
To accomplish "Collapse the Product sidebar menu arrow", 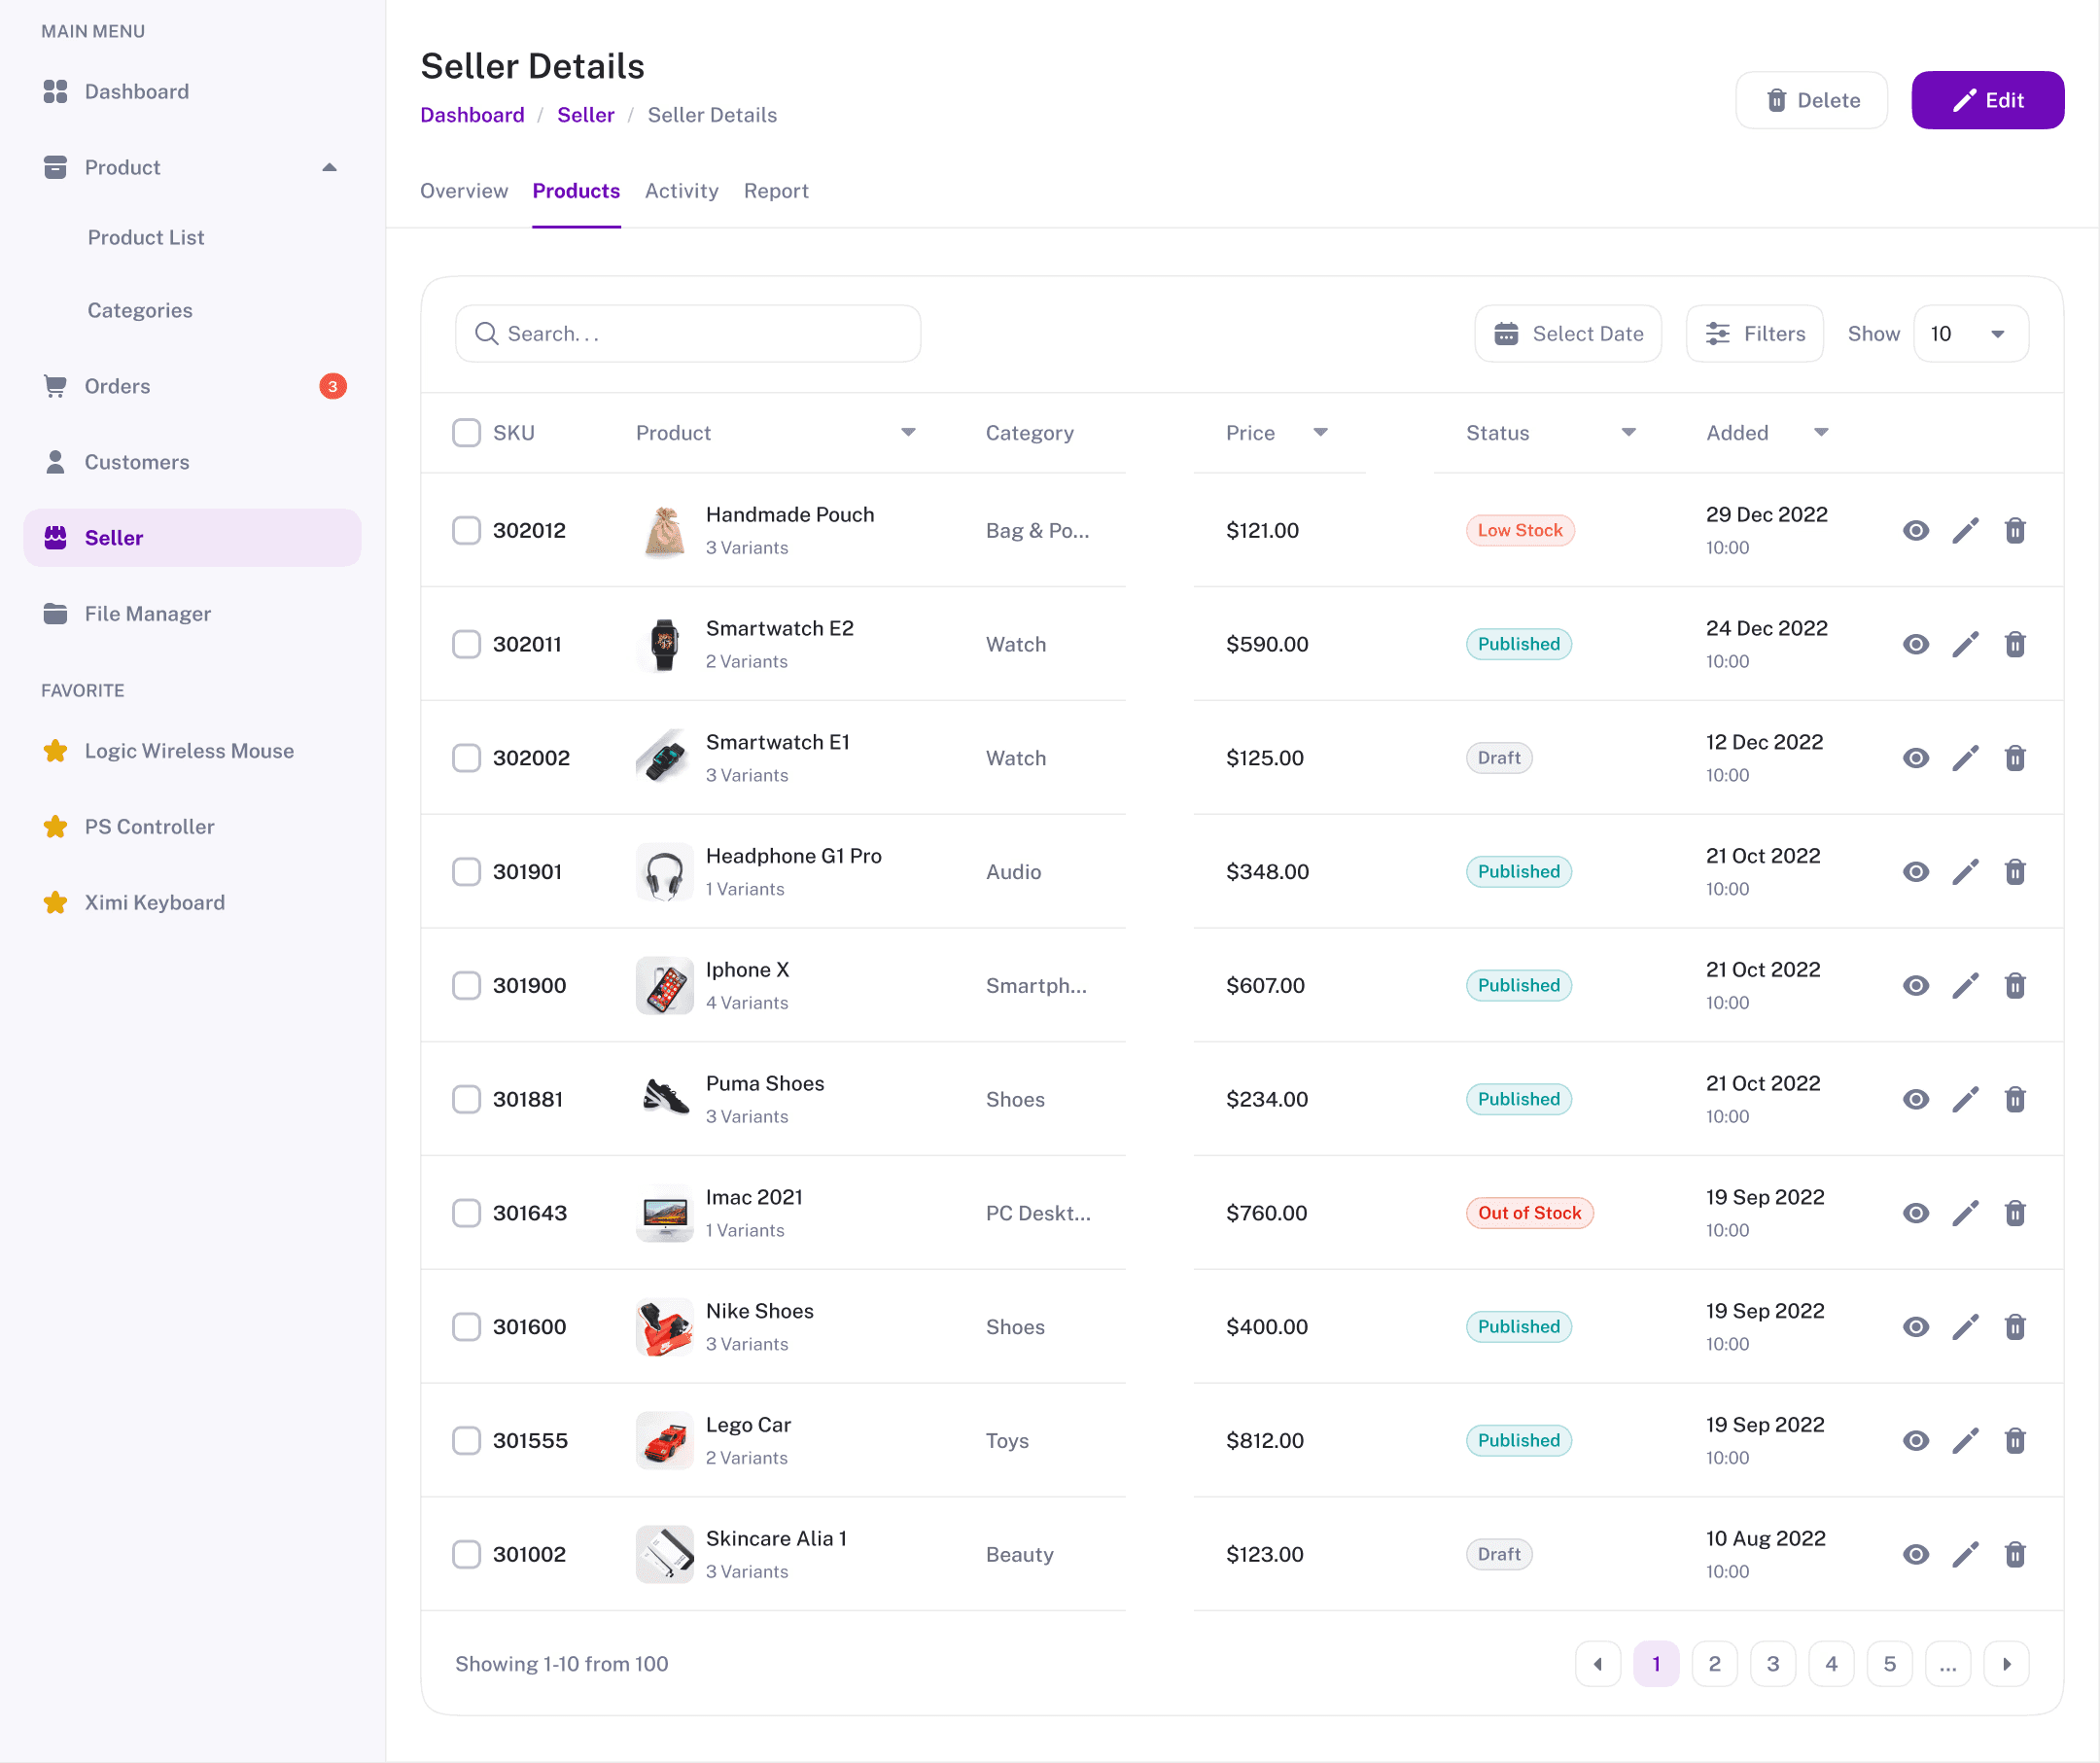I will [329, 167].
